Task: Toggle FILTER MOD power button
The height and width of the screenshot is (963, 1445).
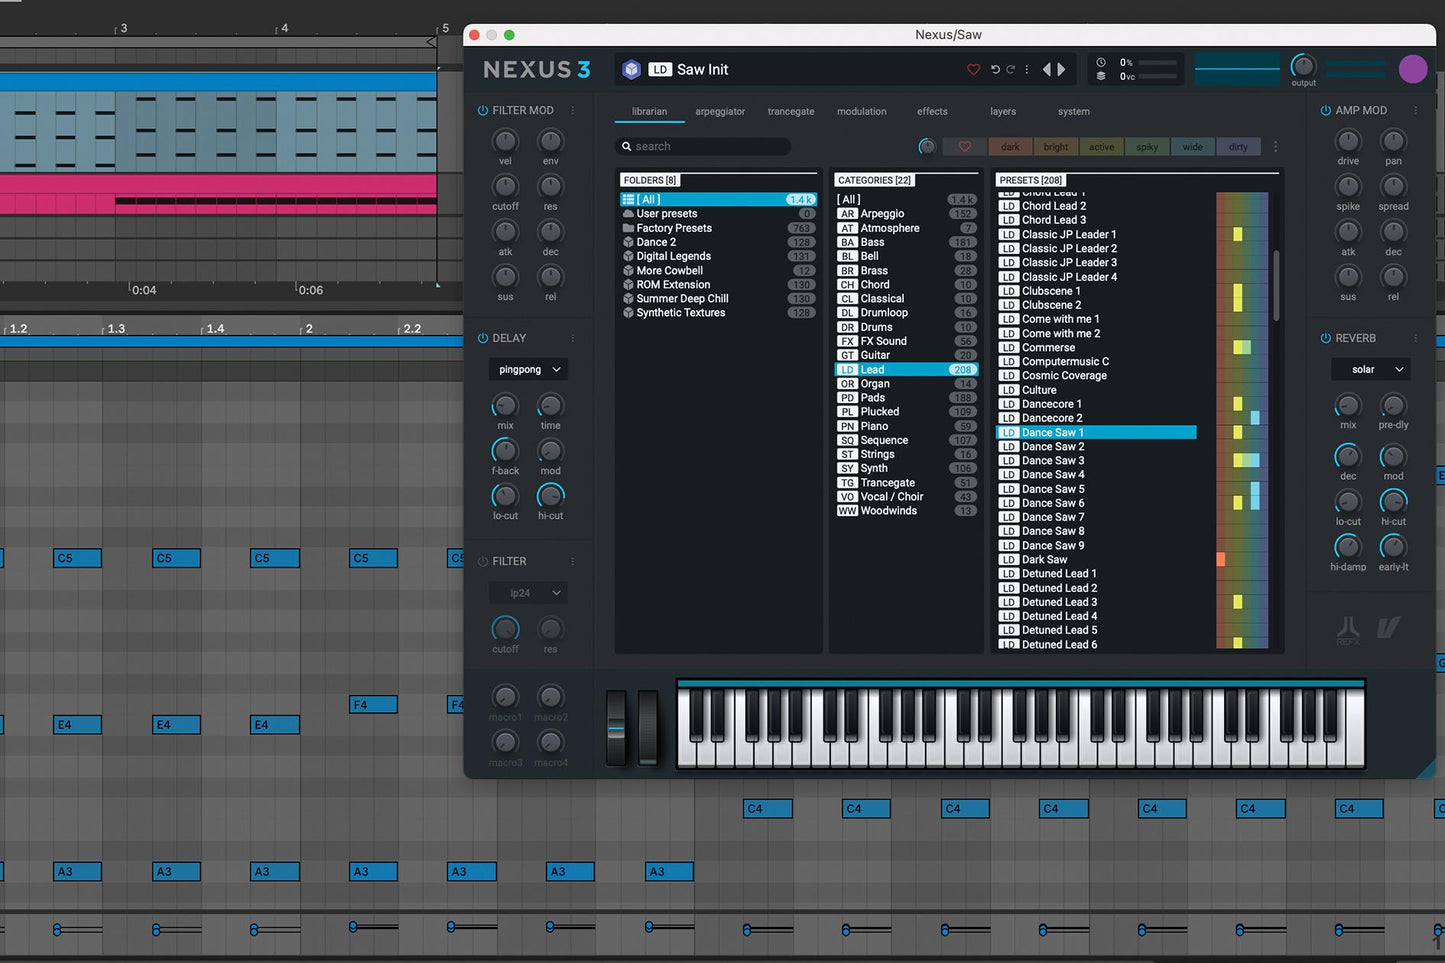Action: [483, 111]
